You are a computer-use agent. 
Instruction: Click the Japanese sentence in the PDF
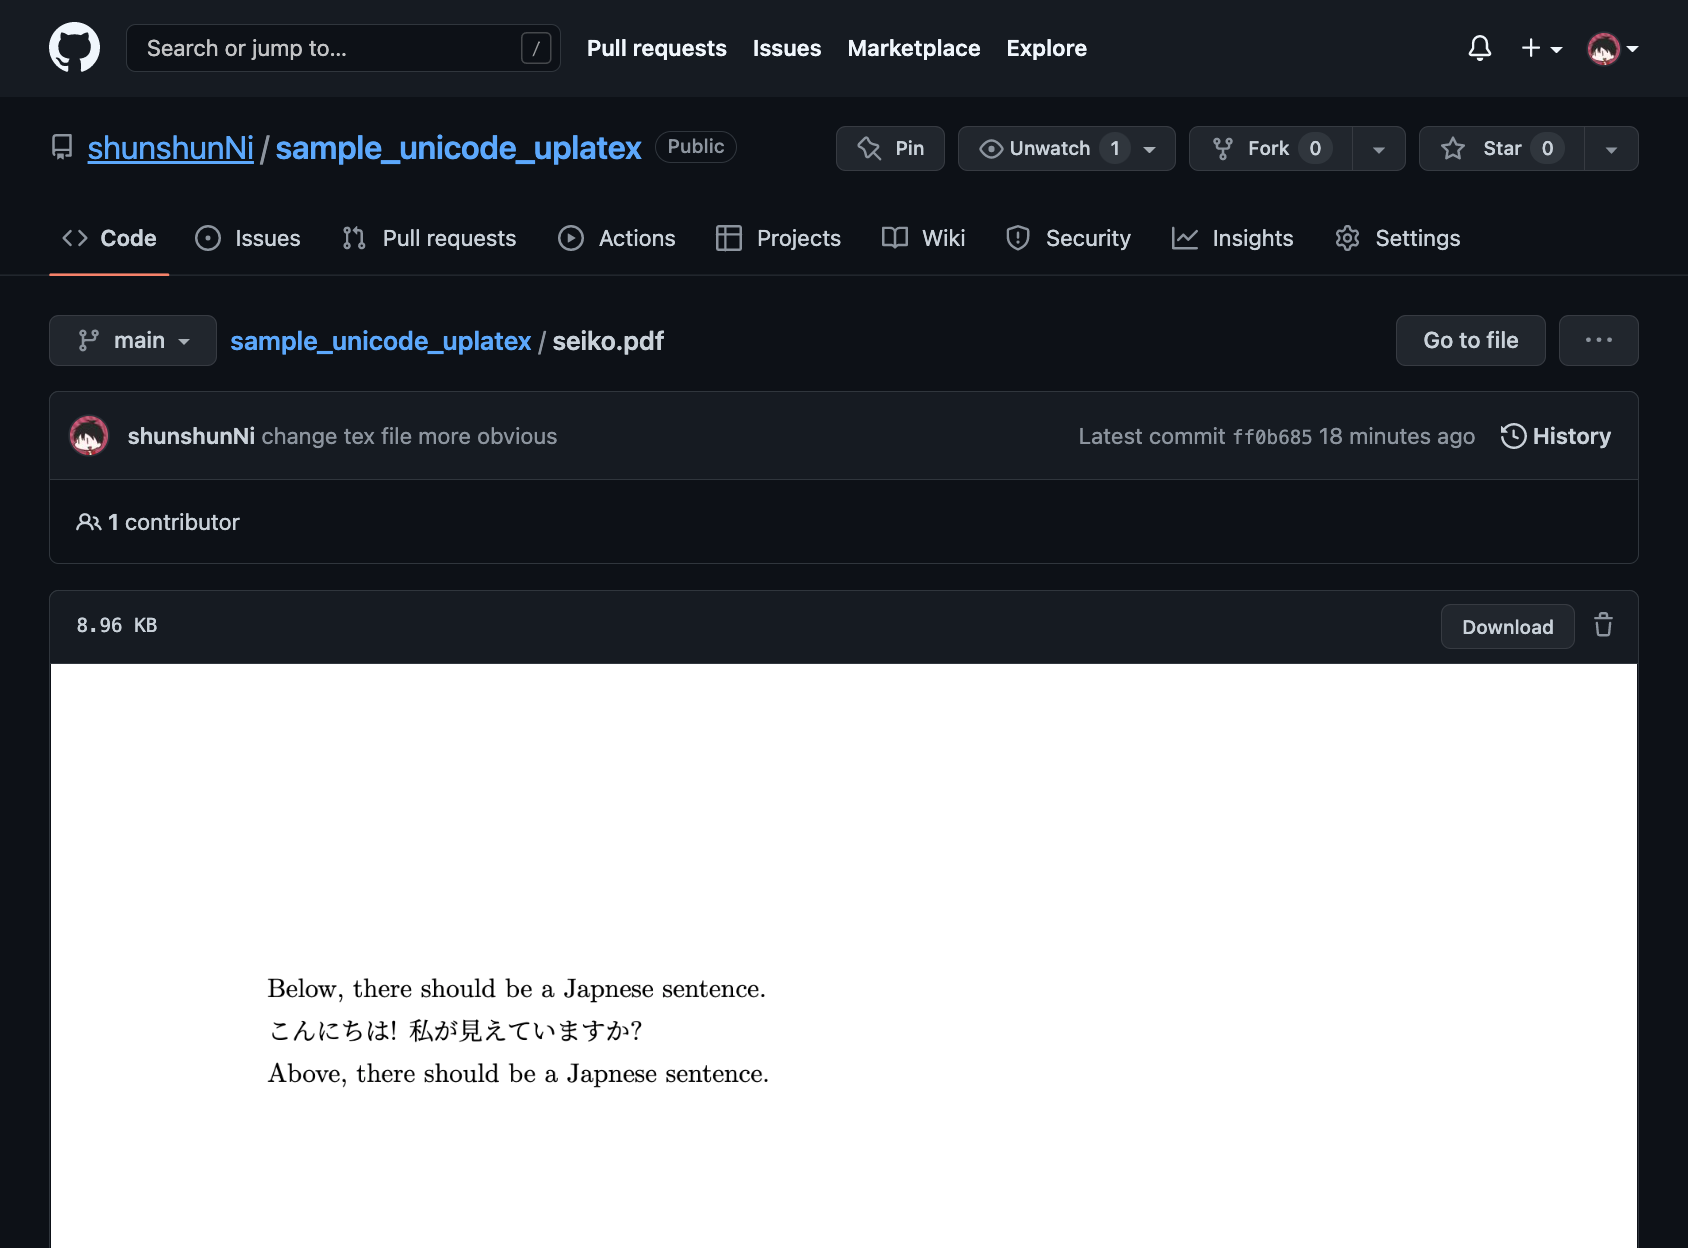(x=455, y=1030)
